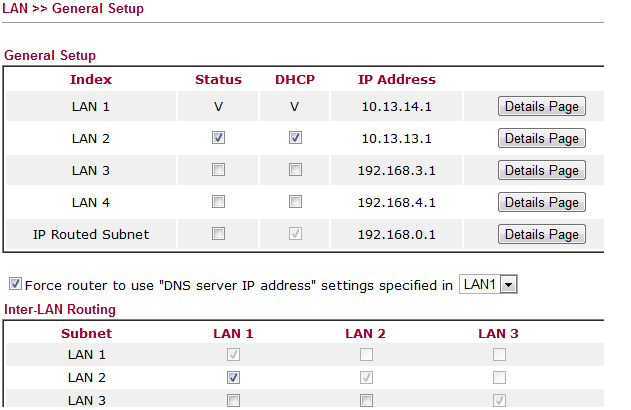This screenshot has width=631, height=410.
Task: Toggle Force router DNS server checkbox
Action: [x=14, y=285]
